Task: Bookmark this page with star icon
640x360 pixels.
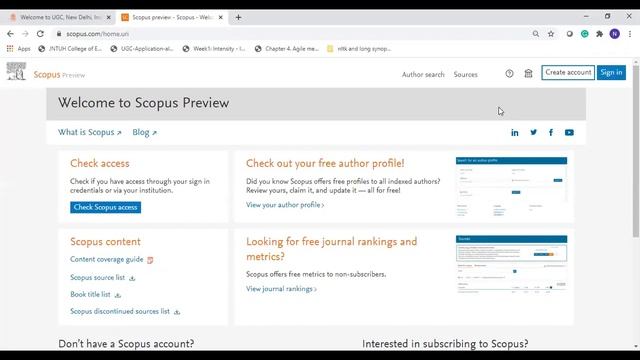Action: pyautogui.click(x=551, y=34)
